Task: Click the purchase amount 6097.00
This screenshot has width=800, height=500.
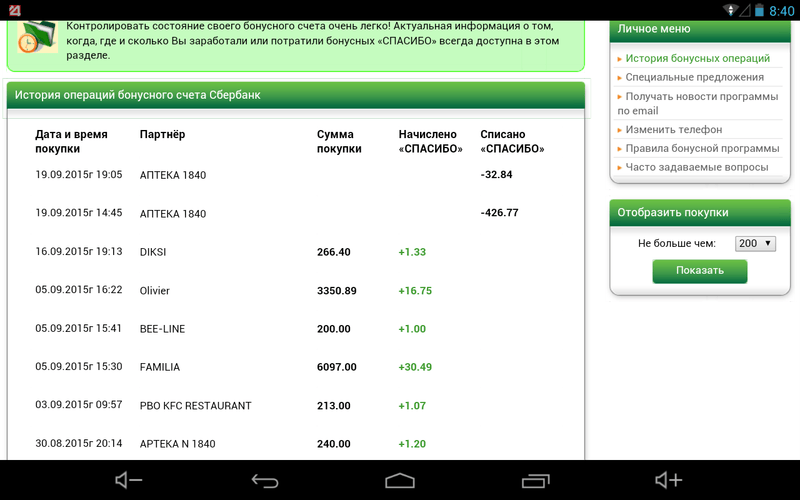Action: [x=337, y=367]
